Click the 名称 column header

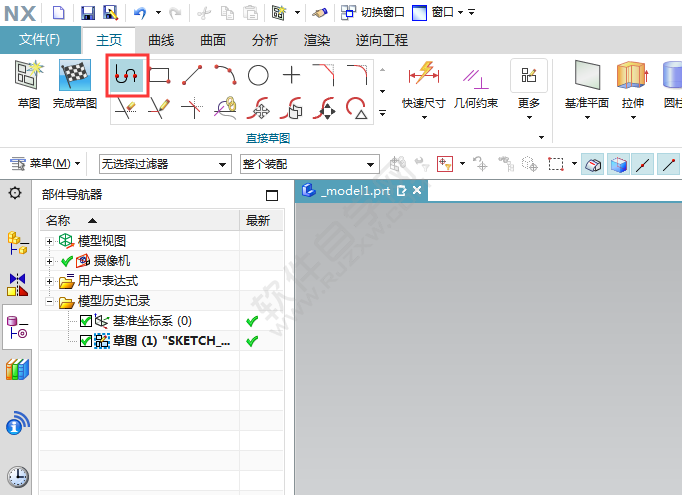tap(140, 221)
